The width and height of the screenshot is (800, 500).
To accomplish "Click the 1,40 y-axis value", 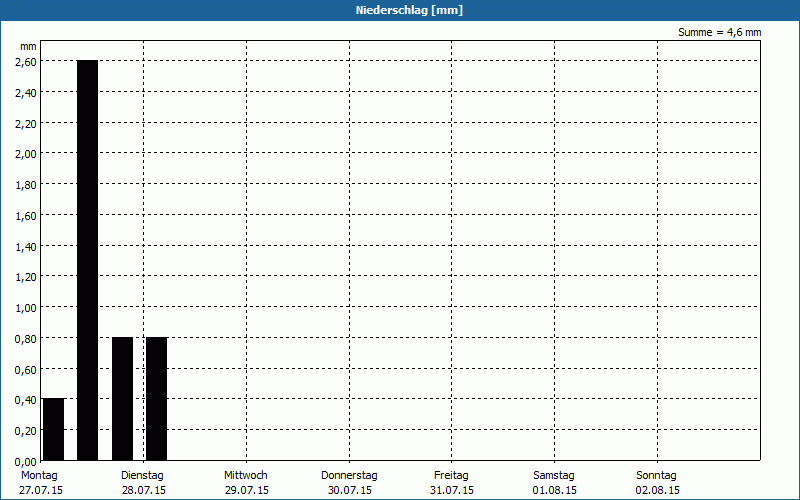I will [x=26, y=247].
